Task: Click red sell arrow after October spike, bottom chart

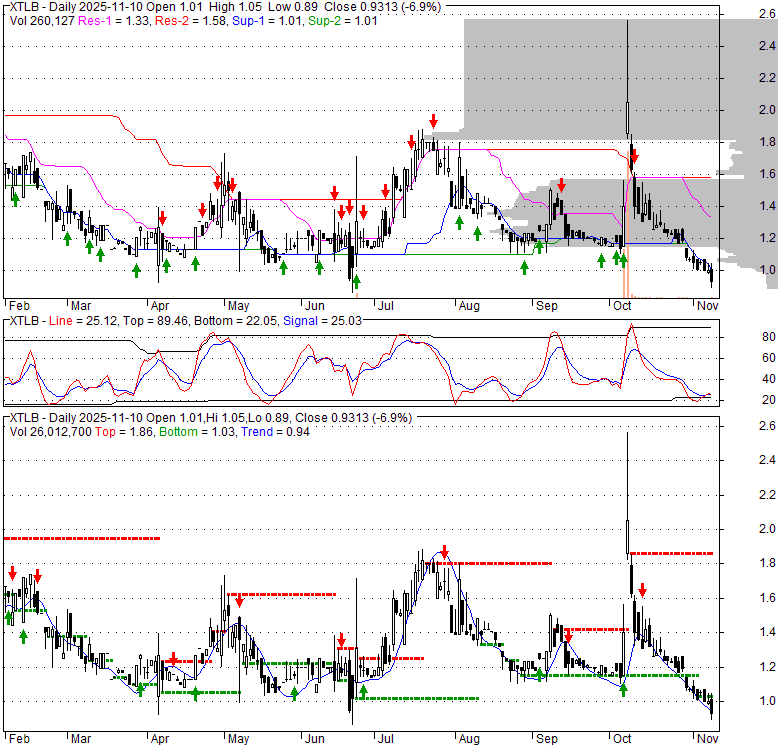Action: point(642,590)
